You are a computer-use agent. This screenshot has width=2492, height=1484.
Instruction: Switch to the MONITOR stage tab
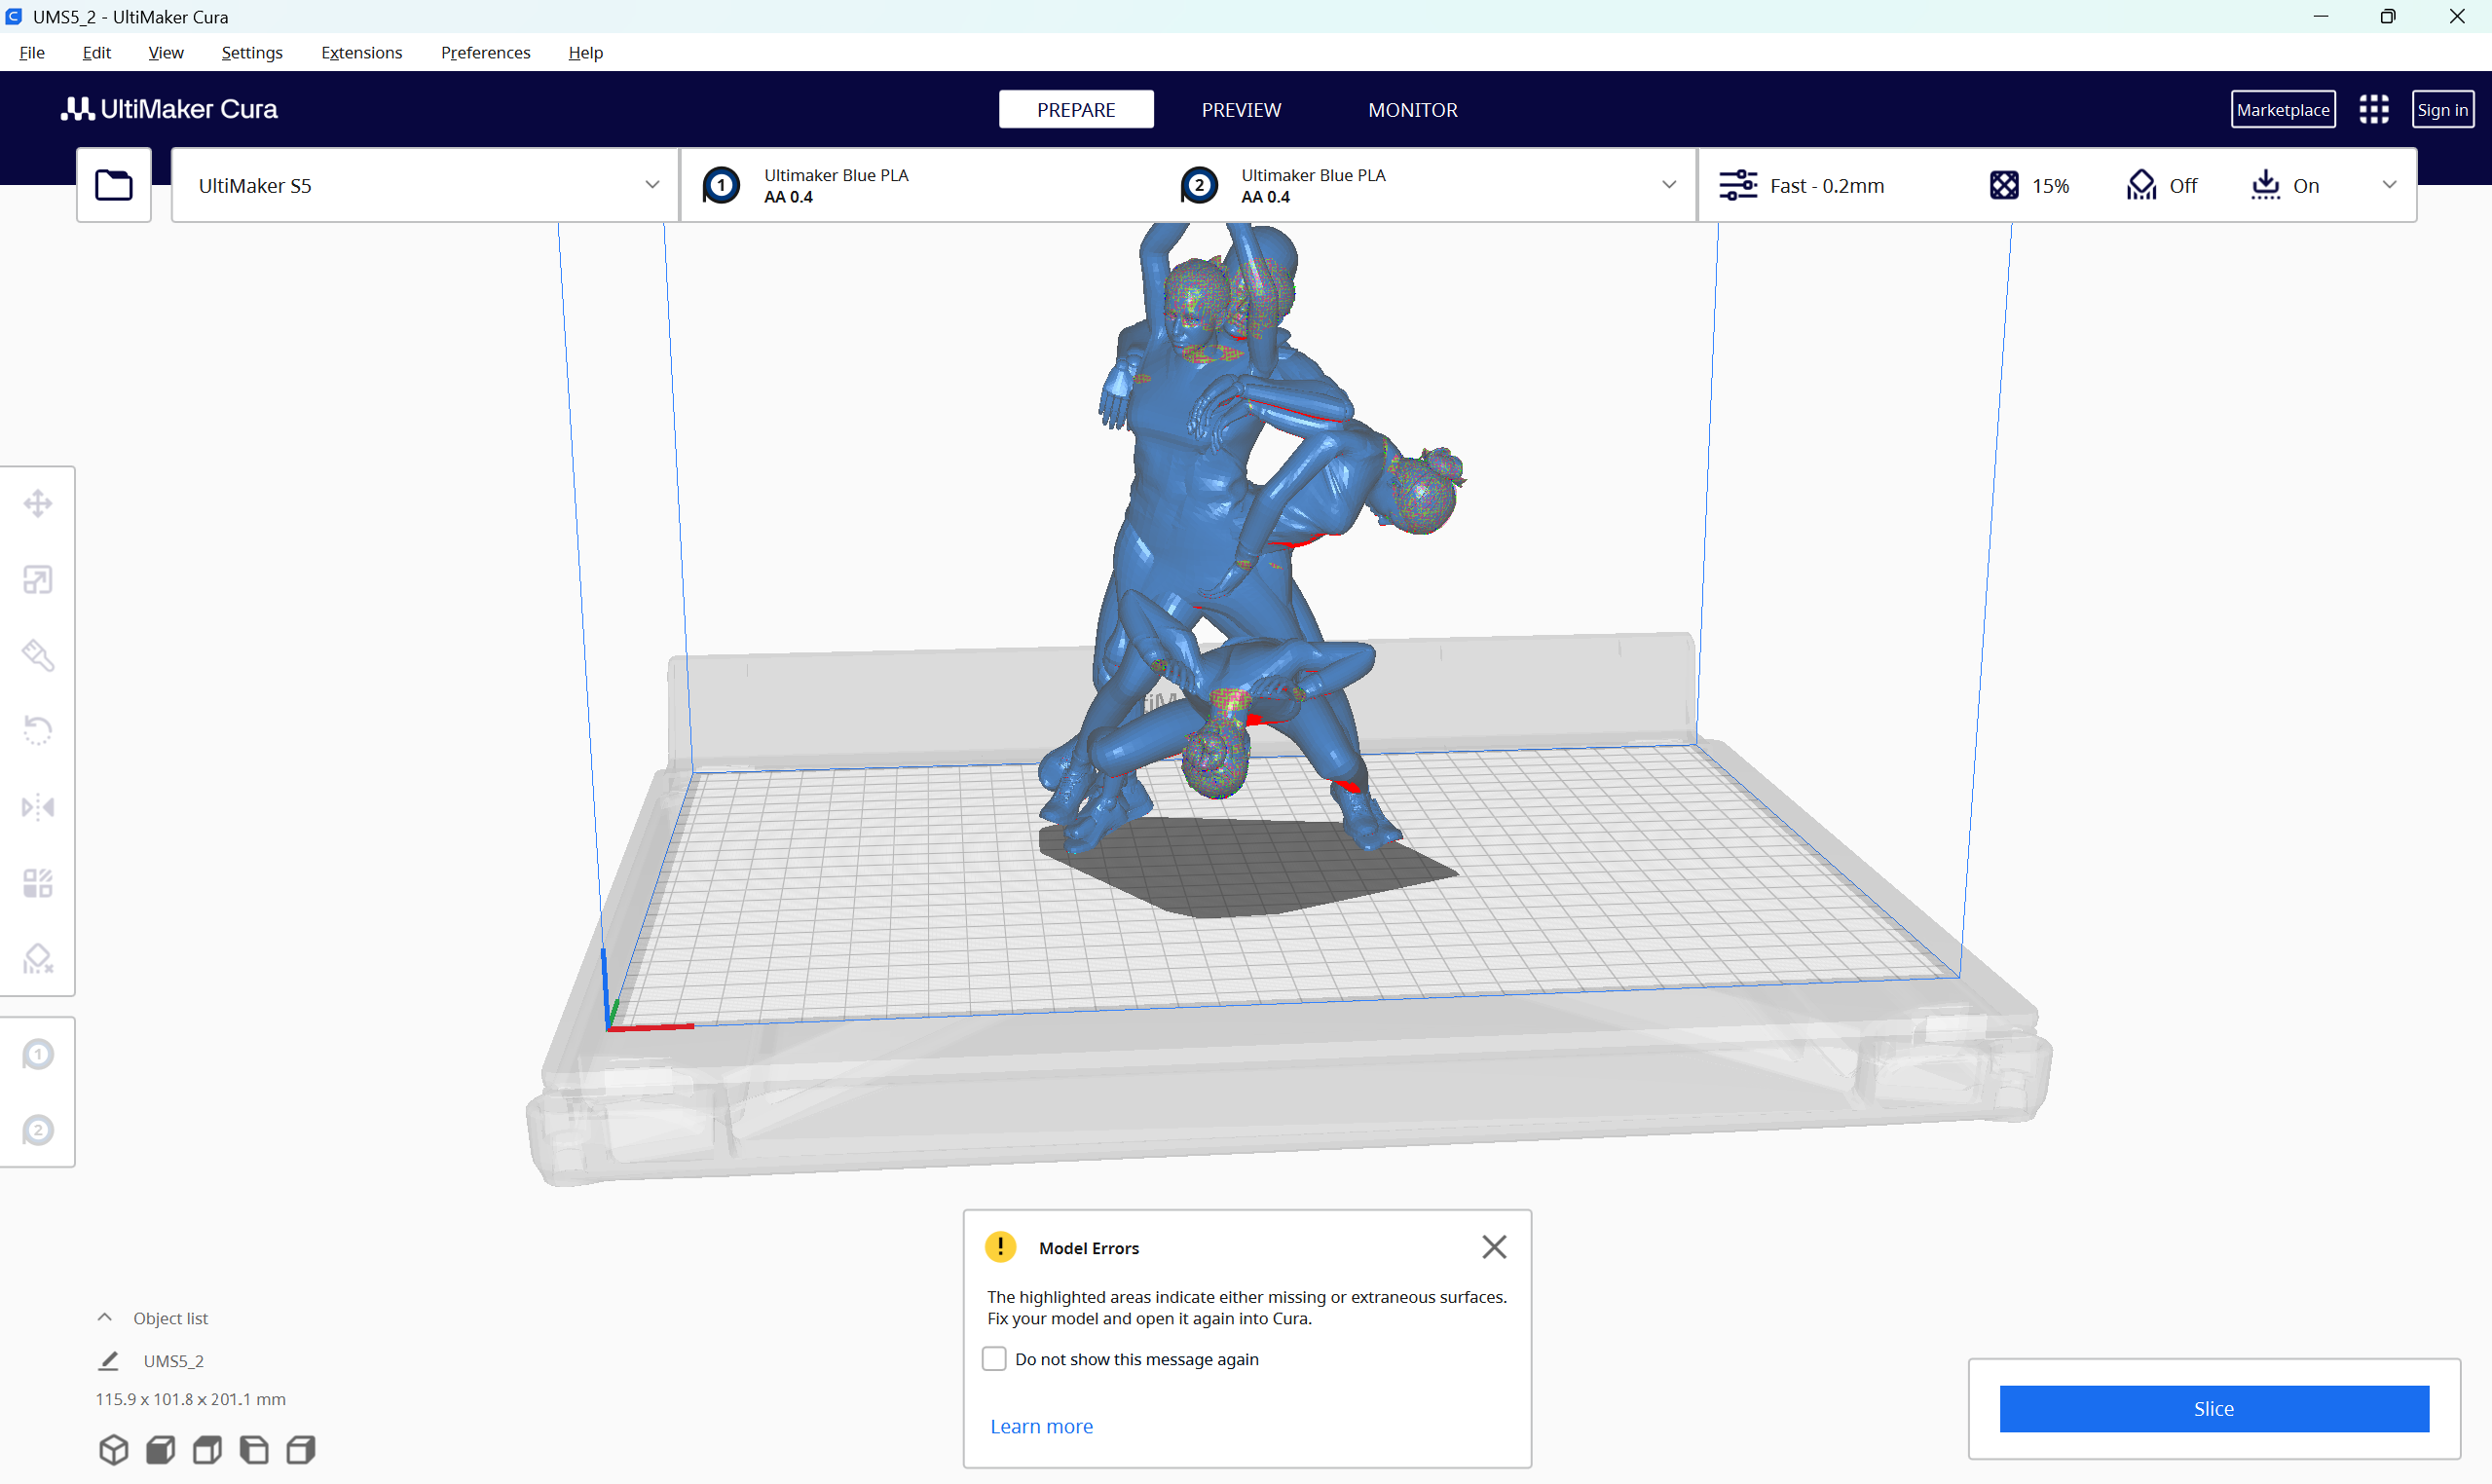tap(1413, 110)
